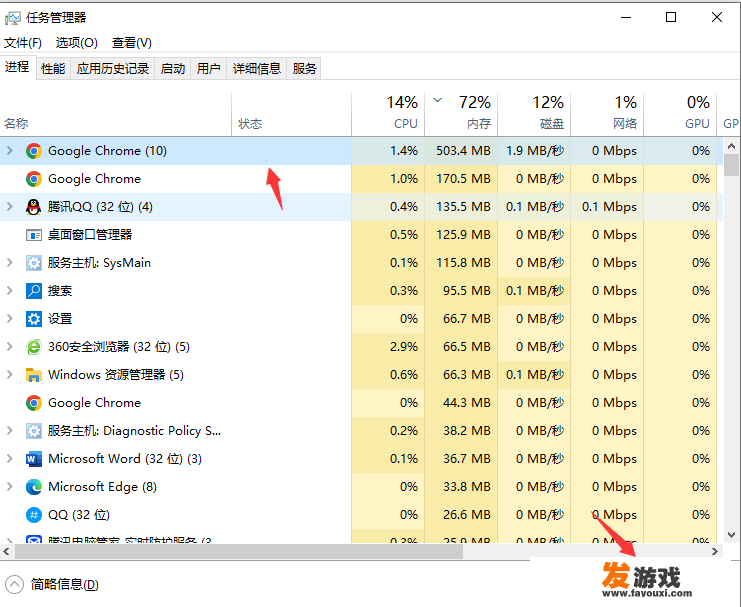Select the QQ (32 位) process name
Viewport: 741px width, 607px height.
coord(79,514)
